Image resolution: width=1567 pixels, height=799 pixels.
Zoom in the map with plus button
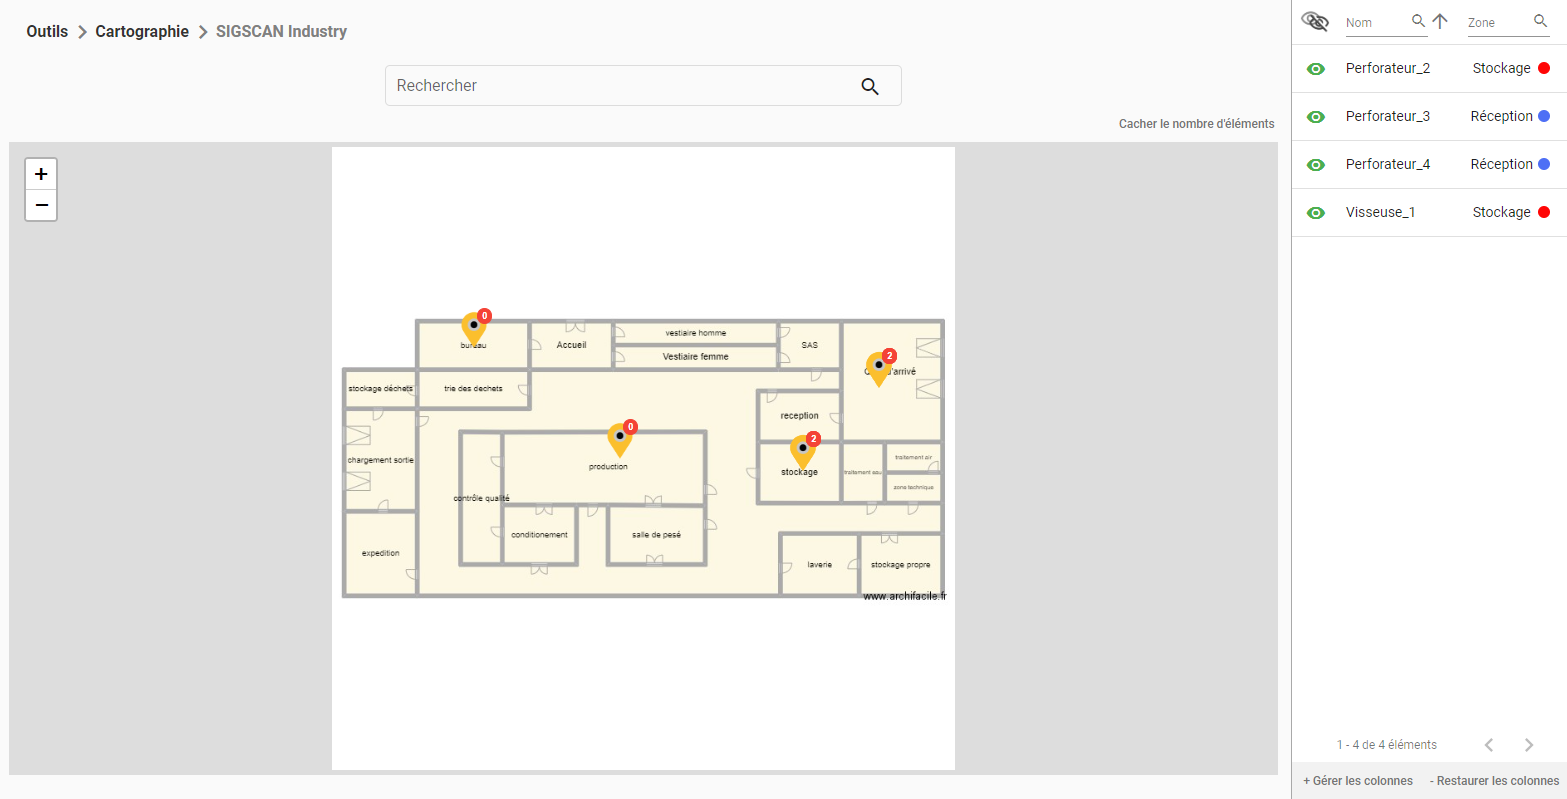click(x=41, y=174)
